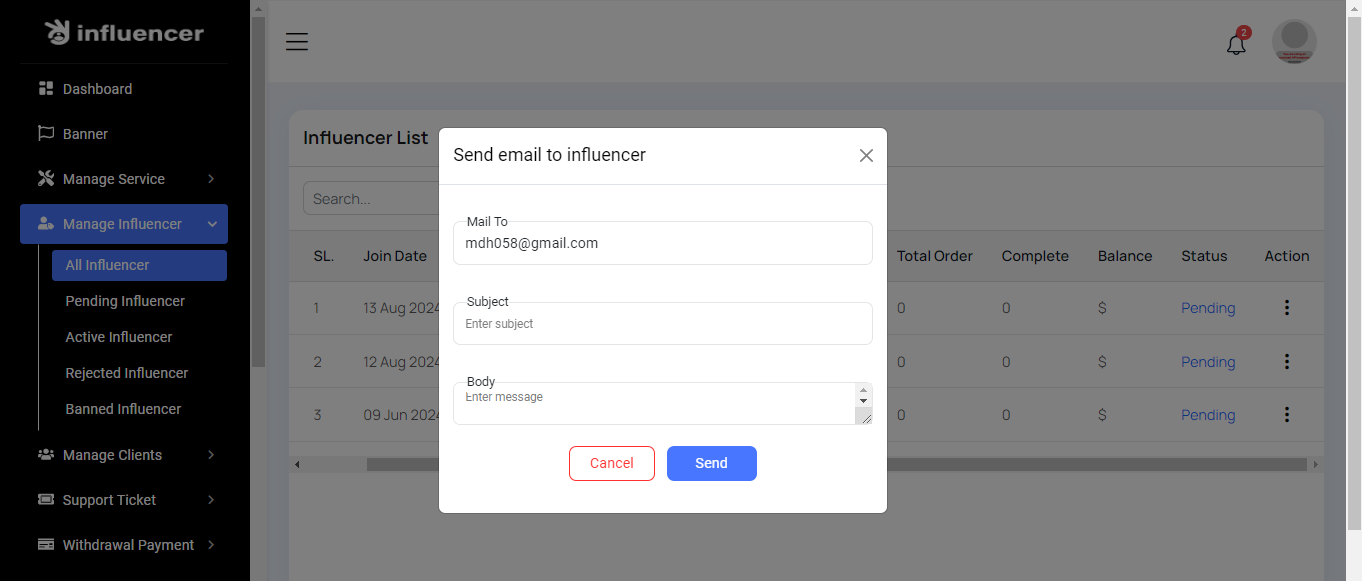Click the Manage Service tools icon
This screenshot has height=581, width=1362.
46,179
